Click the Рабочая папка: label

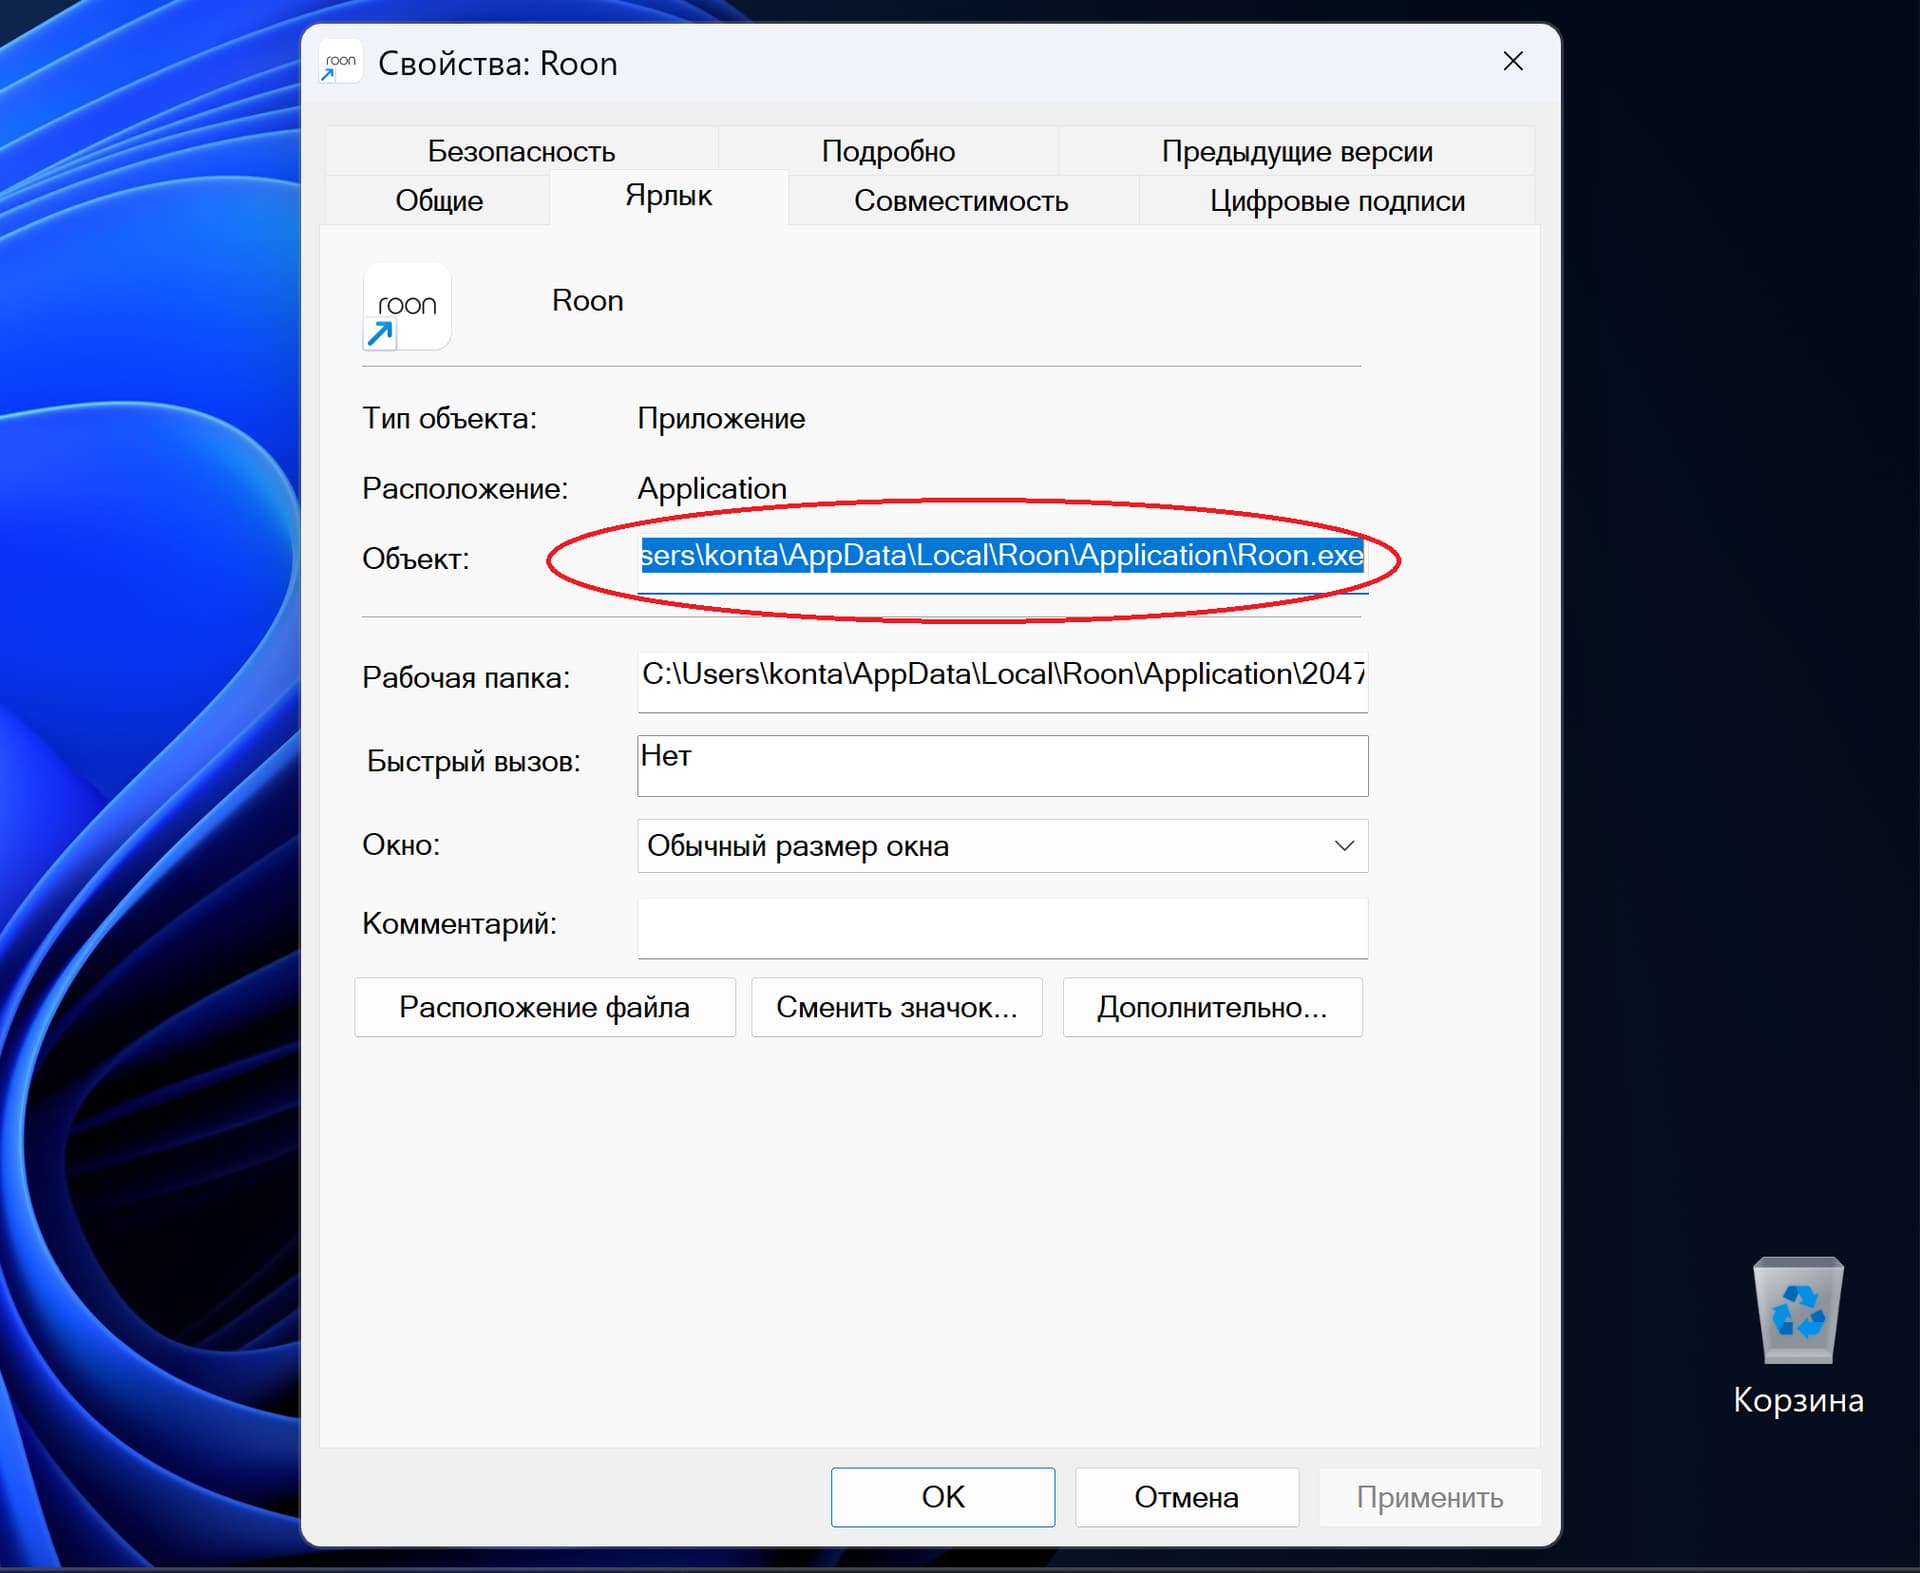pos(466,678)
